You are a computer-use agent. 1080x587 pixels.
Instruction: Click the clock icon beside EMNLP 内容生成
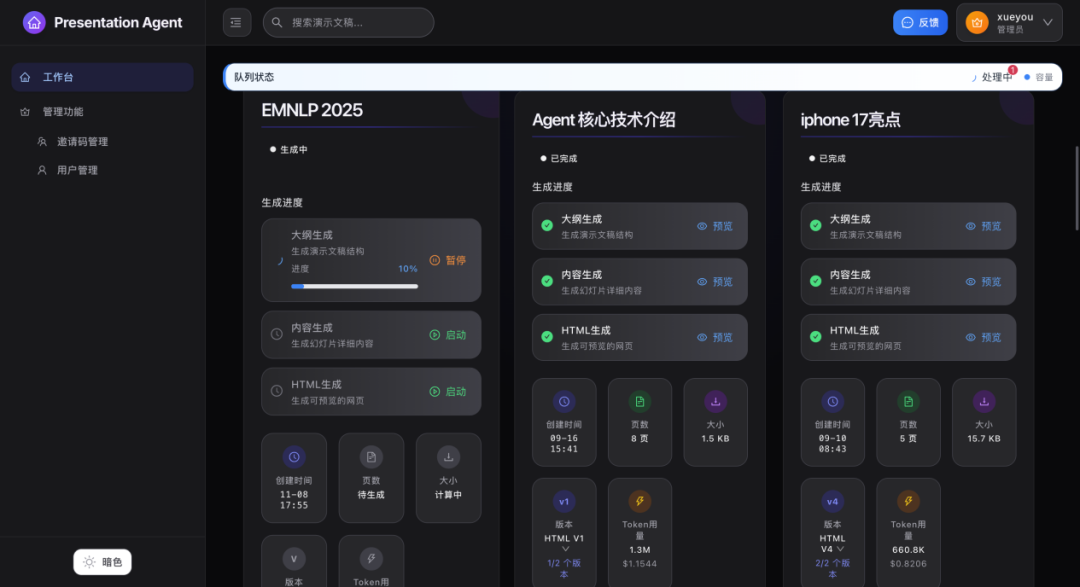[277, 334]
